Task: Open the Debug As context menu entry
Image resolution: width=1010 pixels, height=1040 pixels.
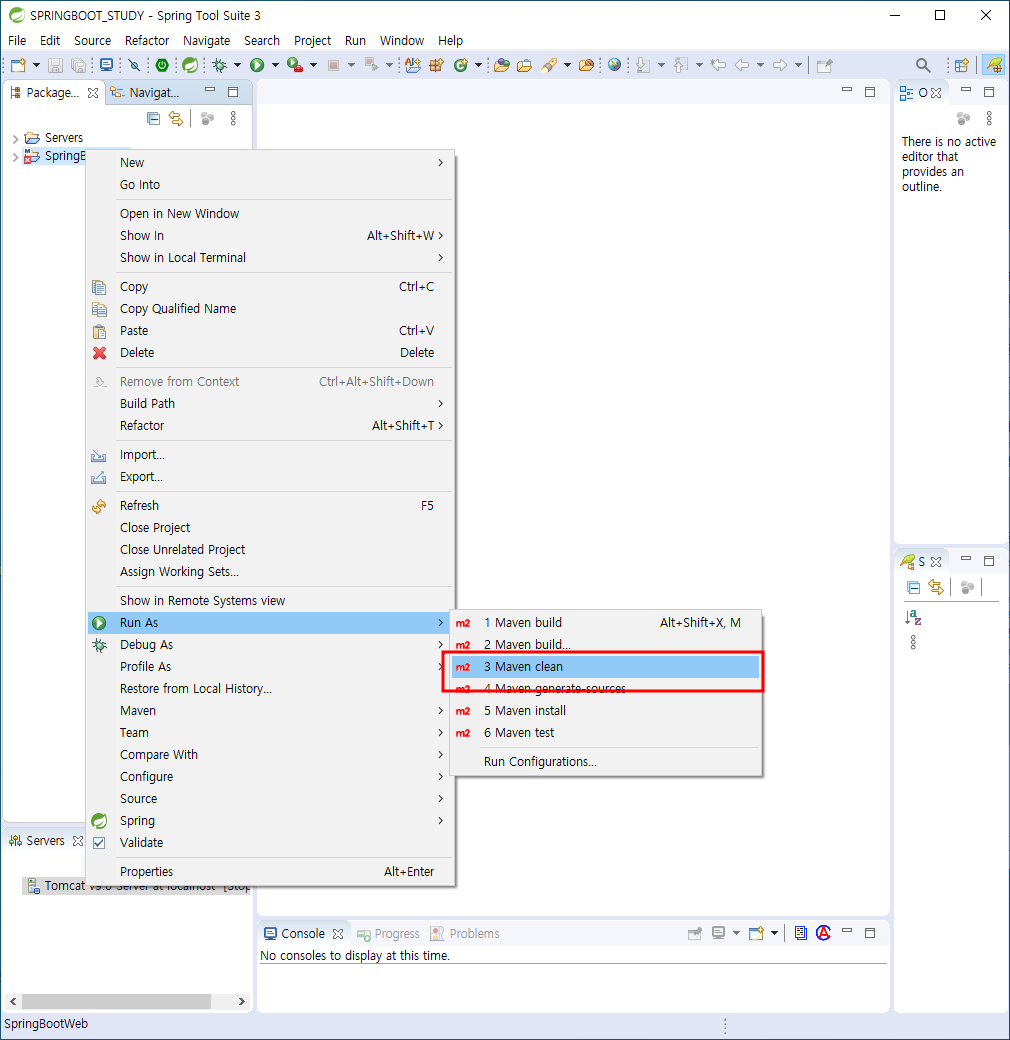Action: click(269, 645)
